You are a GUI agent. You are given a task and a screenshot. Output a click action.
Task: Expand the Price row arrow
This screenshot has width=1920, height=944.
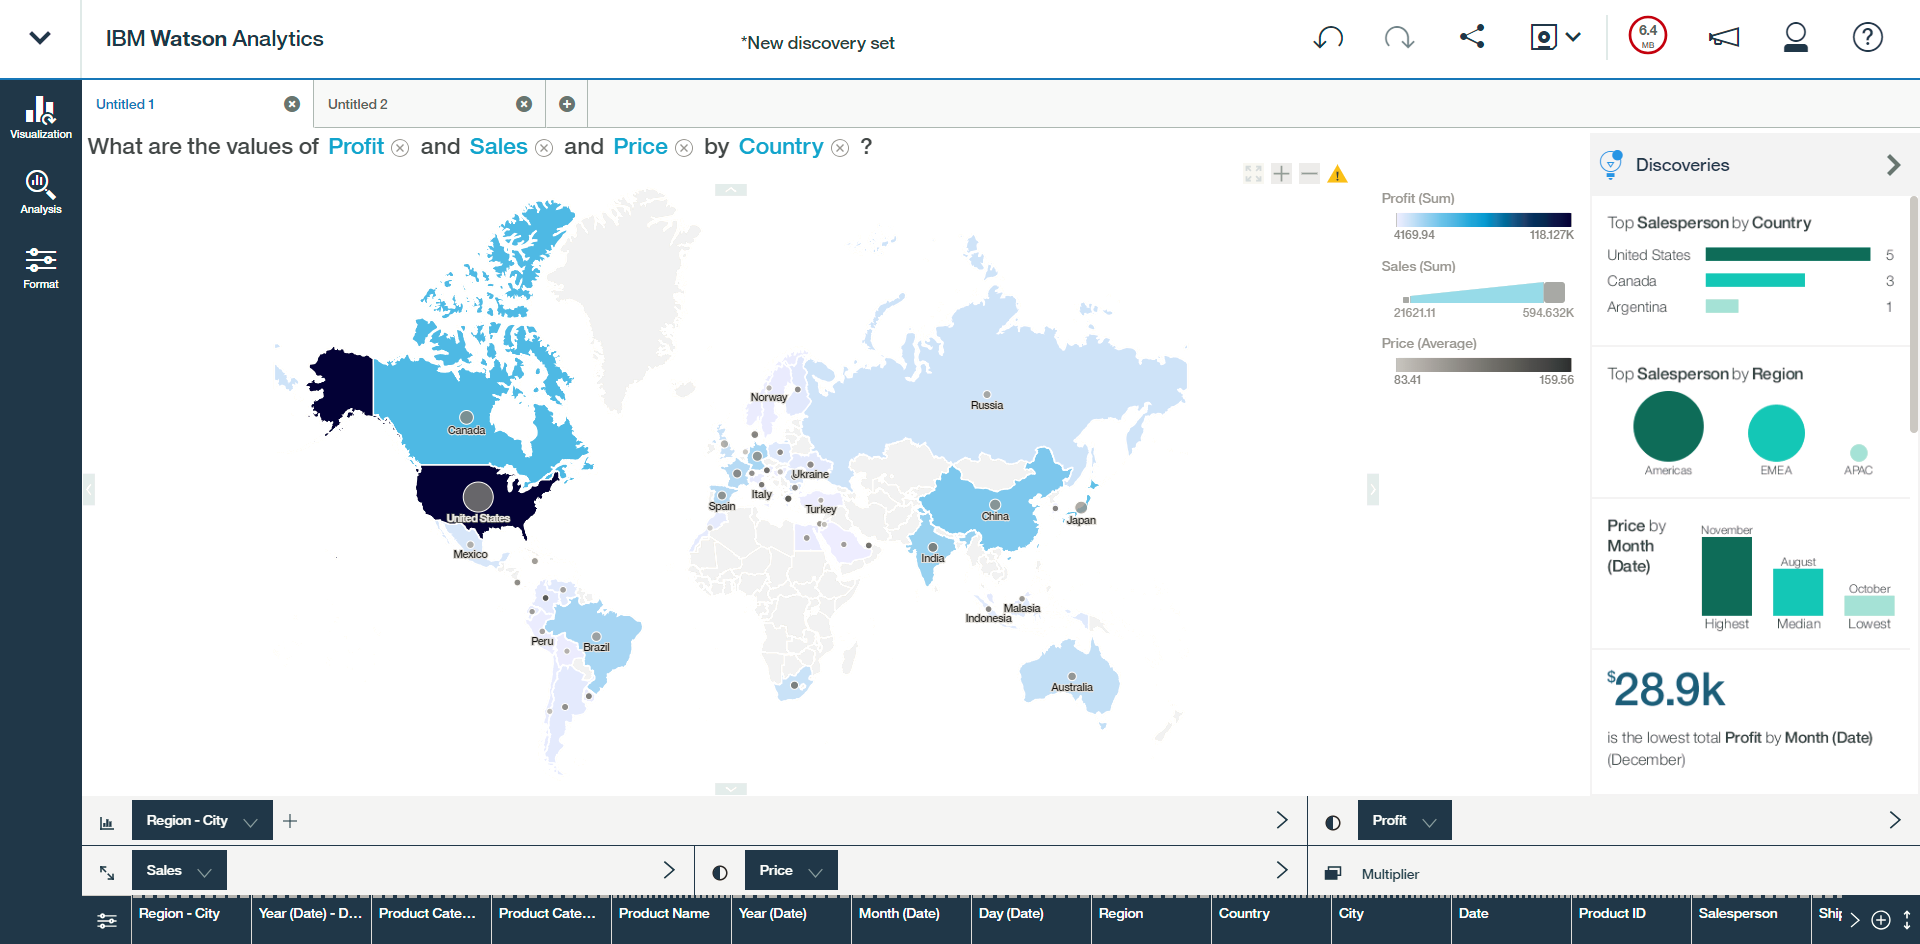click(x=1282, y=870)
